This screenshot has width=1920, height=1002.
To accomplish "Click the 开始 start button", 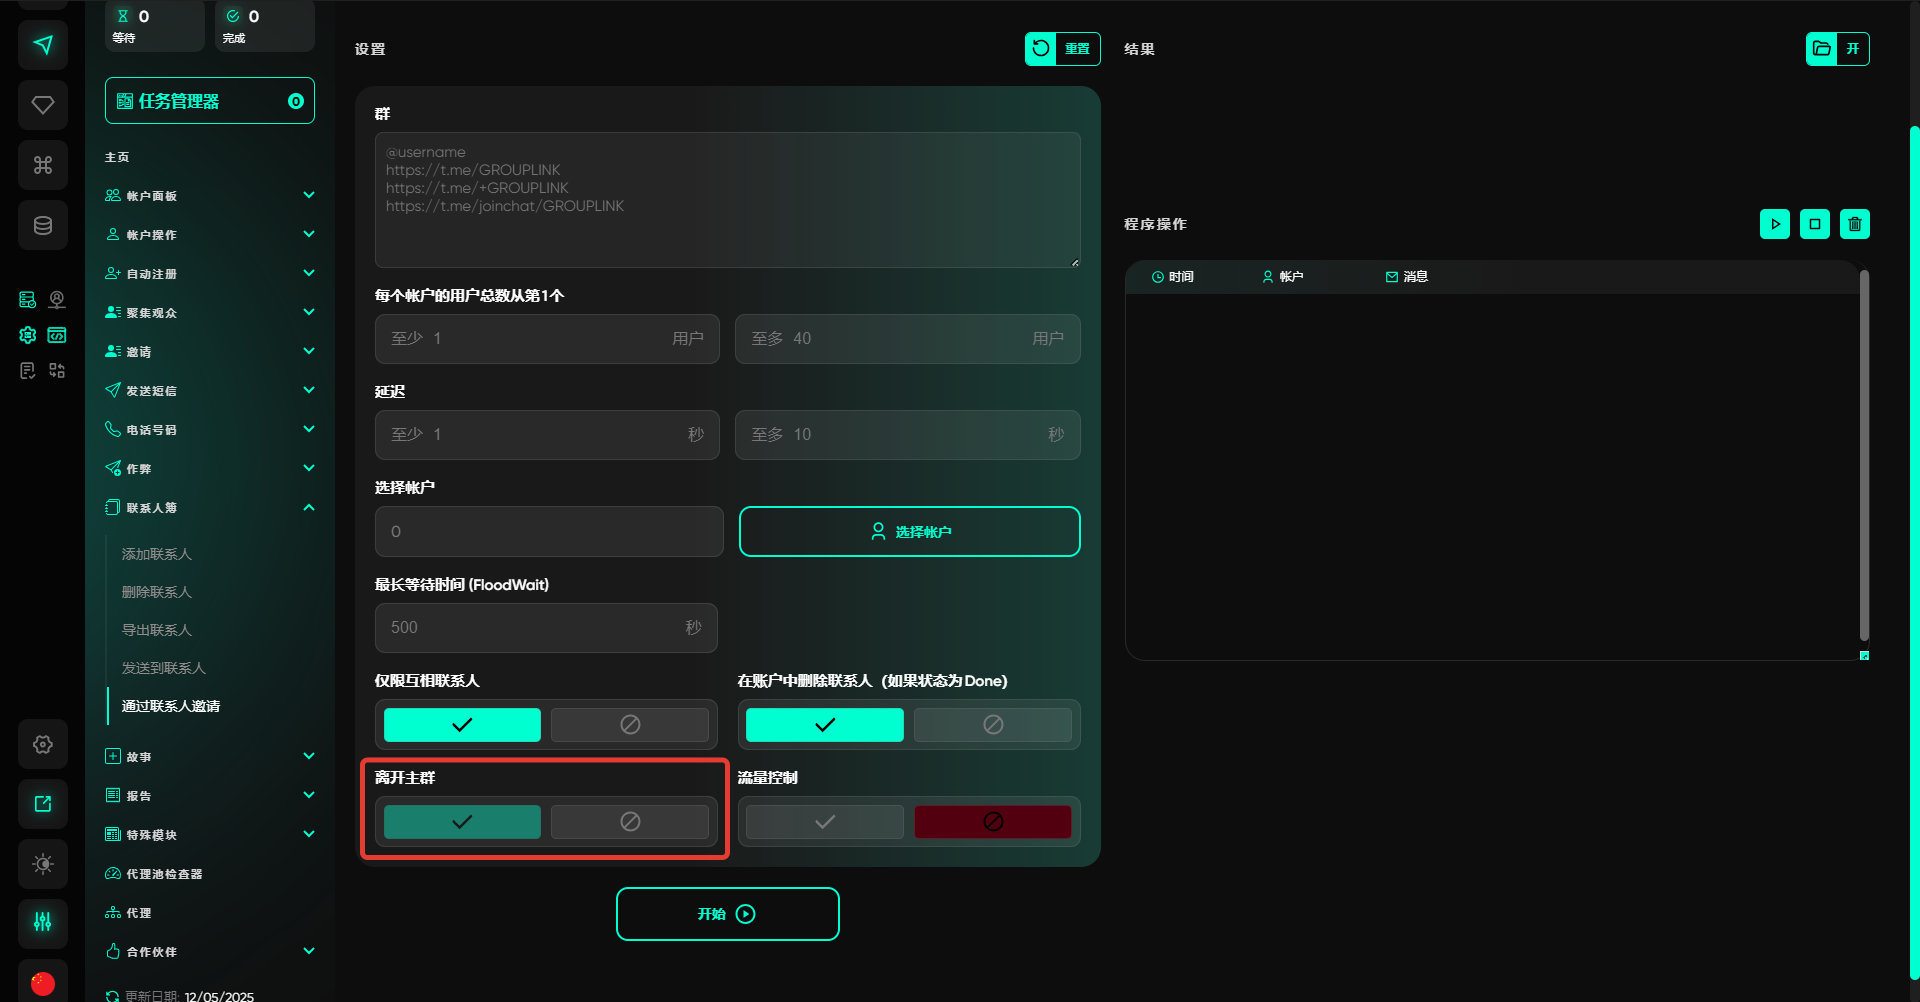I will click(x=727, y=914).
